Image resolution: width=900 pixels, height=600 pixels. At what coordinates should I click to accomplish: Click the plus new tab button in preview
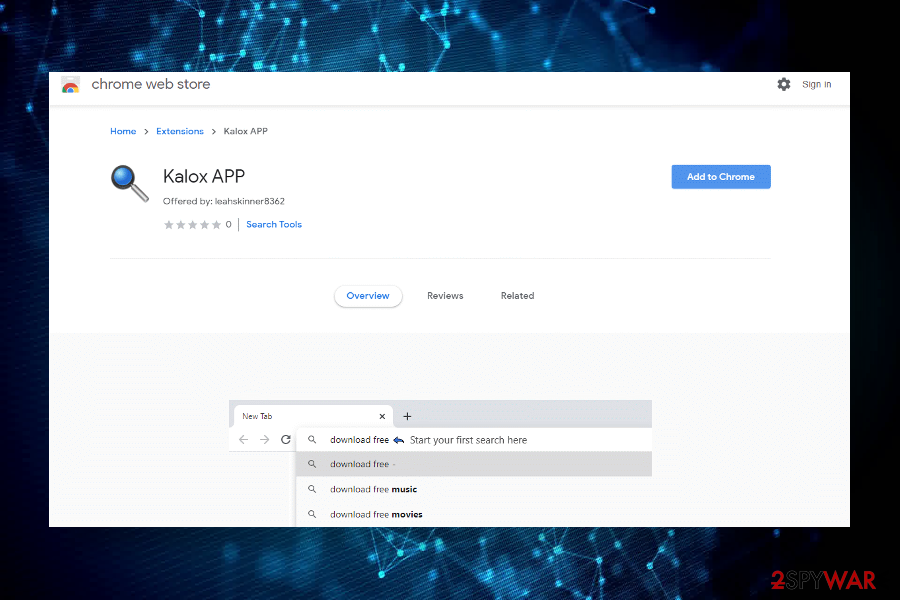[407, 416]
